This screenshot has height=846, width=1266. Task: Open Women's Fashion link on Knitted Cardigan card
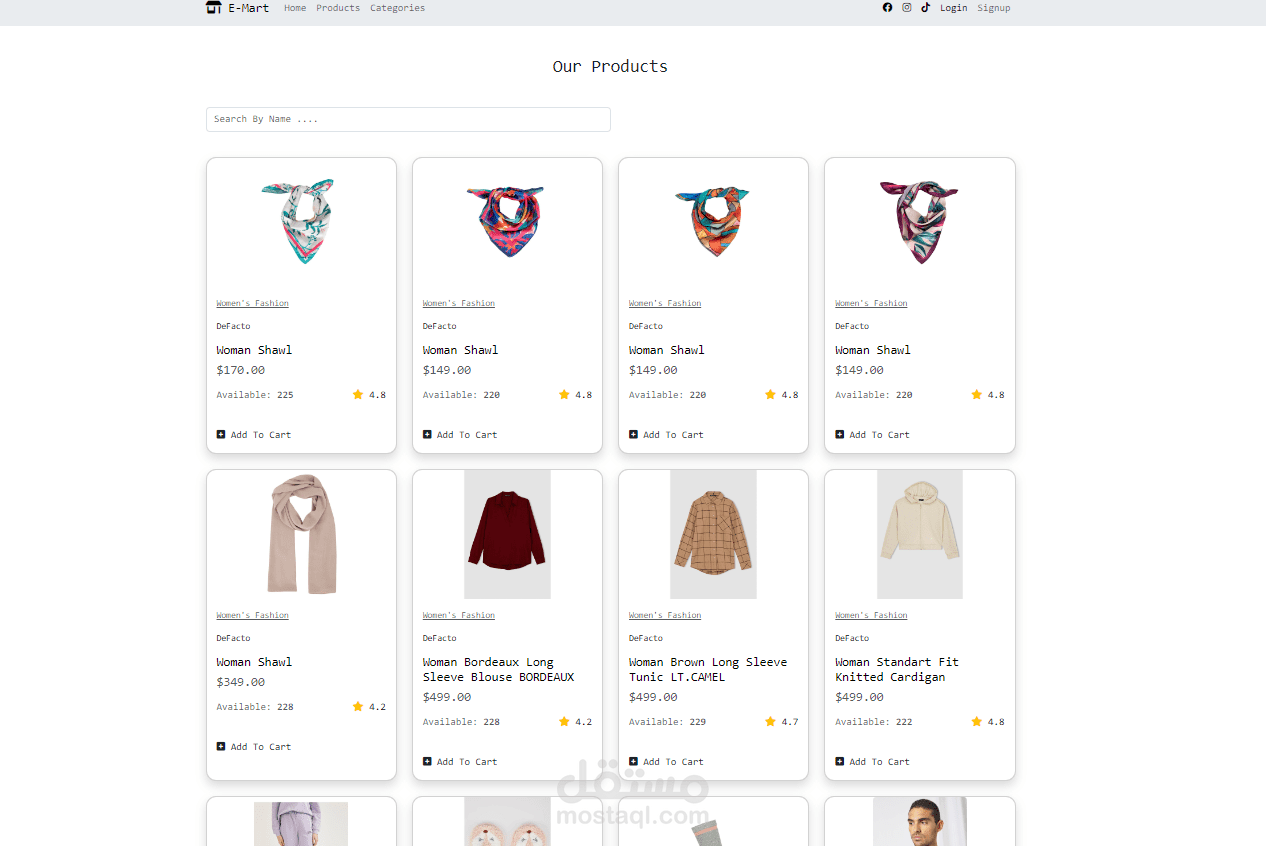tap(871, 615)
